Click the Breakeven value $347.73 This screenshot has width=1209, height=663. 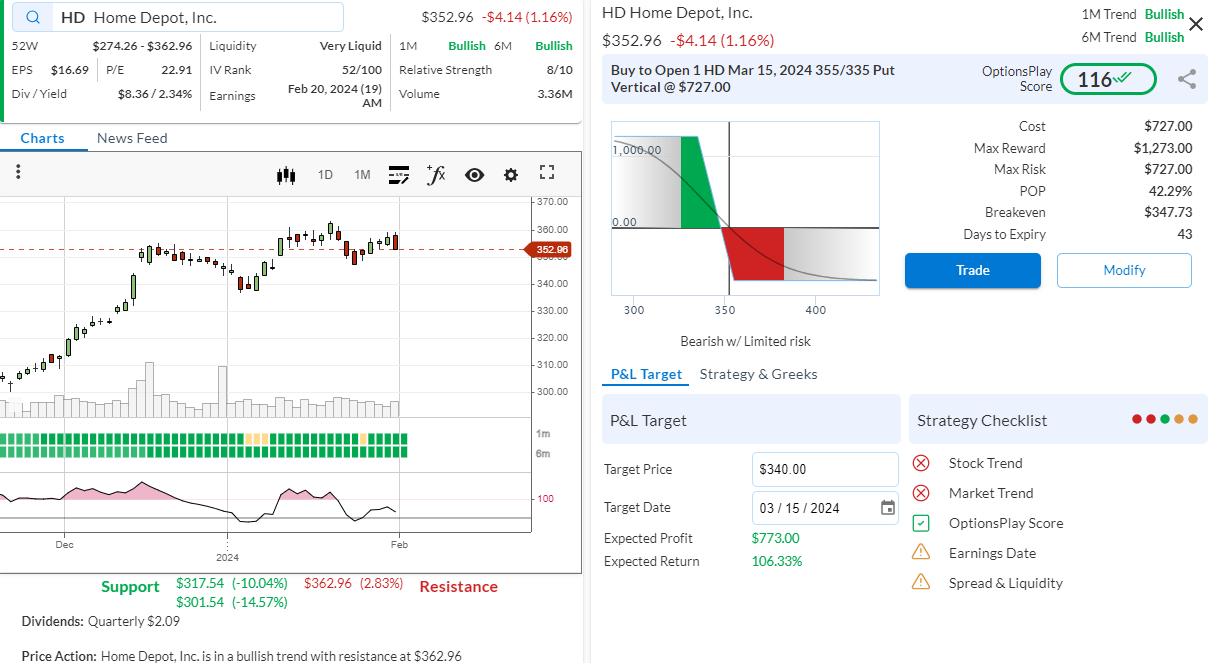[1168, 212]
